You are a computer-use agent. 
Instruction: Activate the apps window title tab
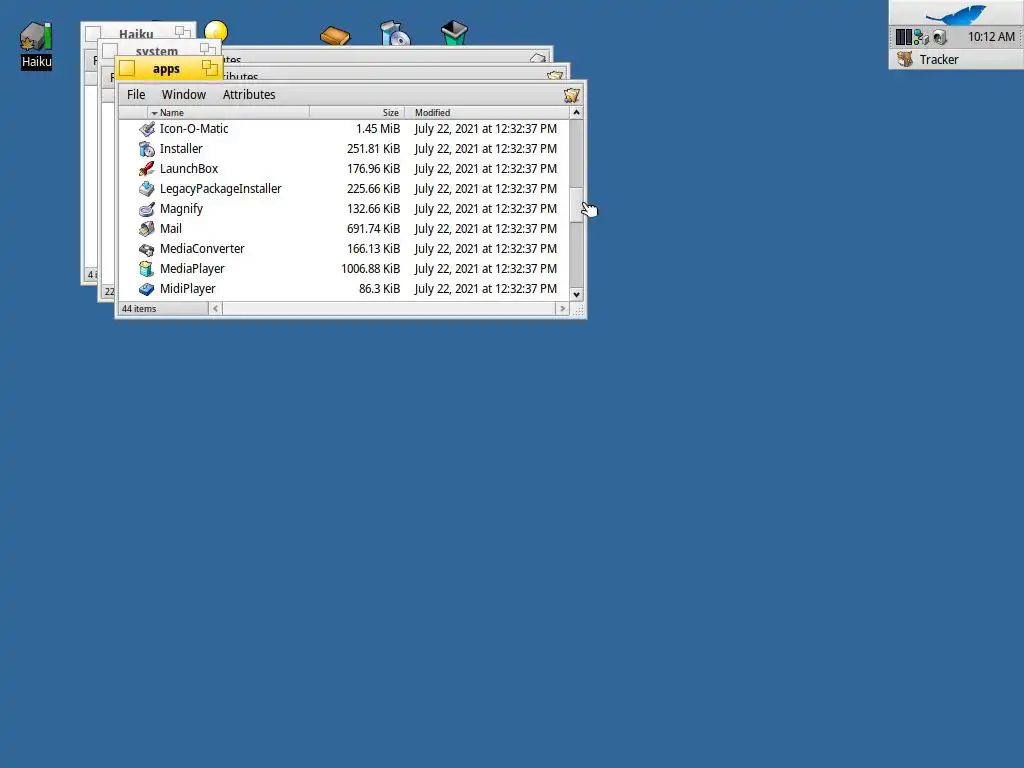pos(166,69)
